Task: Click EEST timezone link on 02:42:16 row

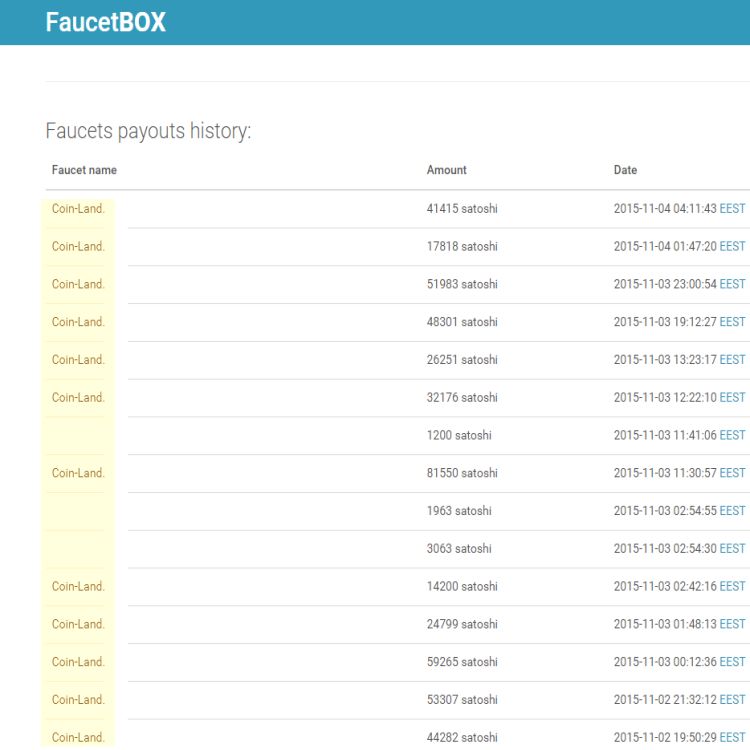Action: coord(732,586)
